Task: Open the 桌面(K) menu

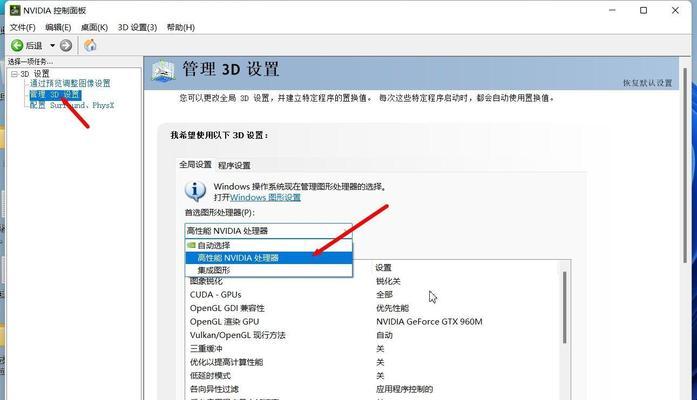Action: [94, 28]
